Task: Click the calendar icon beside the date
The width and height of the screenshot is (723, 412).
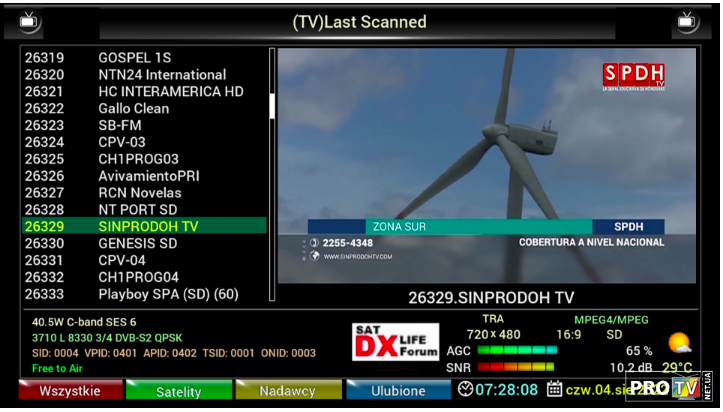Action: (553, 389)
